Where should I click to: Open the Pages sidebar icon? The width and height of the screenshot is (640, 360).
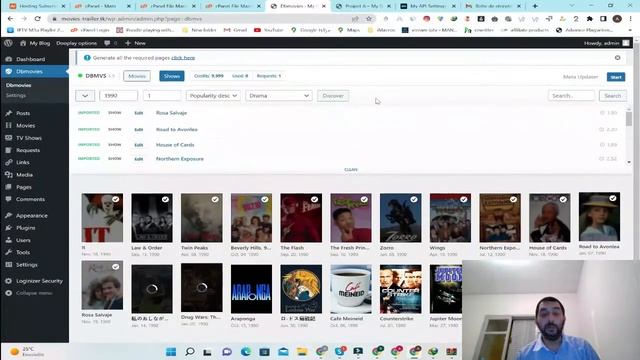point(9,187)
